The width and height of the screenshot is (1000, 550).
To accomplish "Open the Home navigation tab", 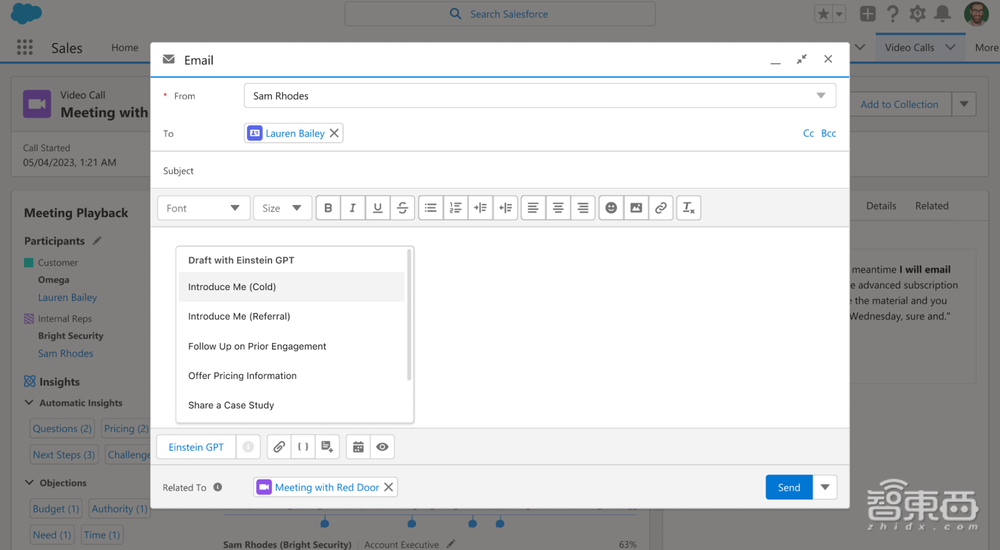I will tap(124, 47).
